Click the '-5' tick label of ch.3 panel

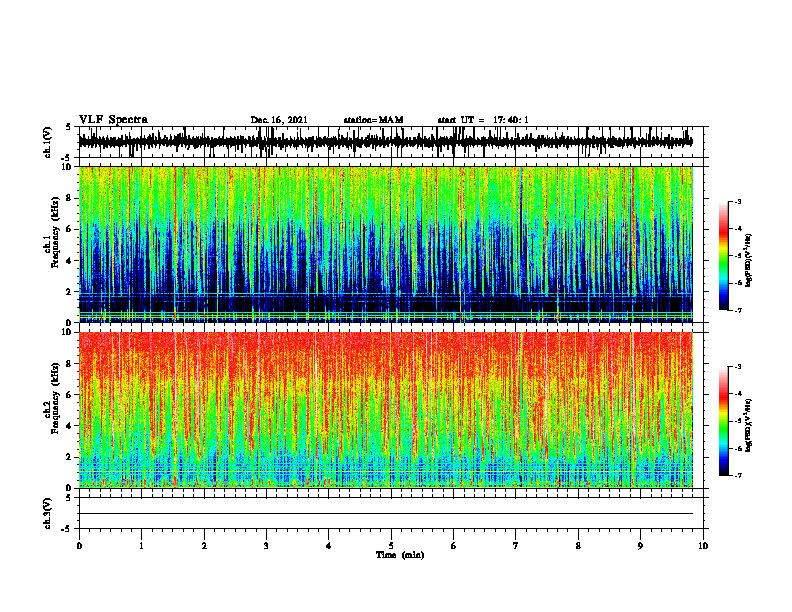68,529
